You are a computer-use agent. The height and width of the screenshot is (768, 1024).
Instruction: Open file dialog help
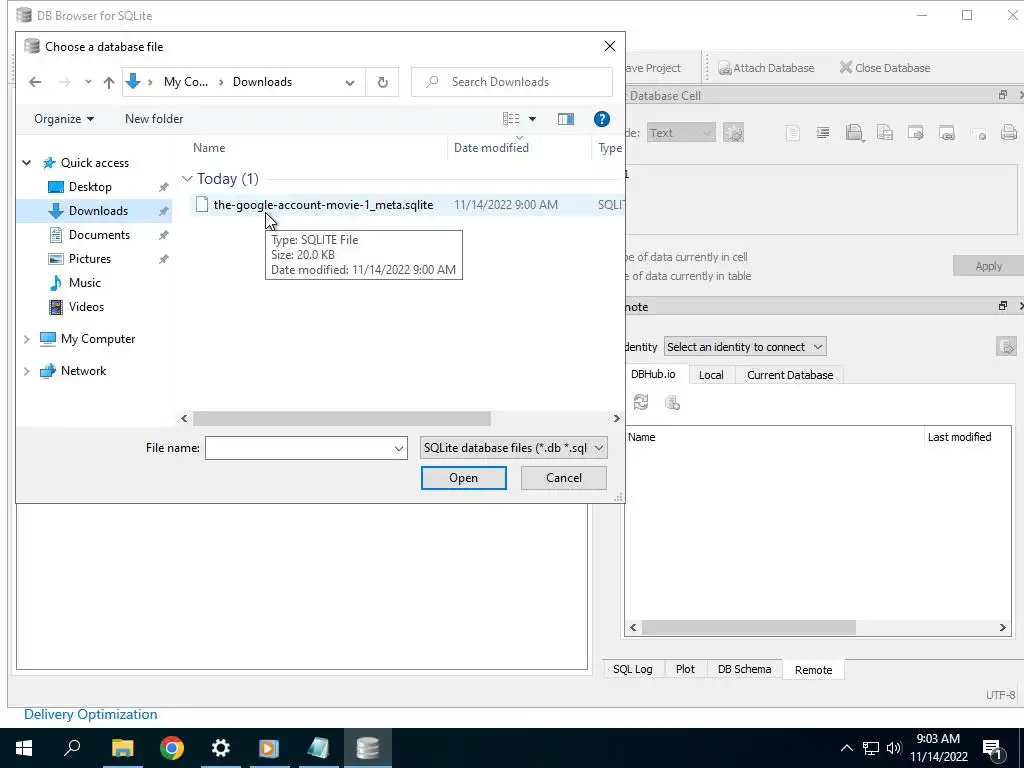coord(601,119)
